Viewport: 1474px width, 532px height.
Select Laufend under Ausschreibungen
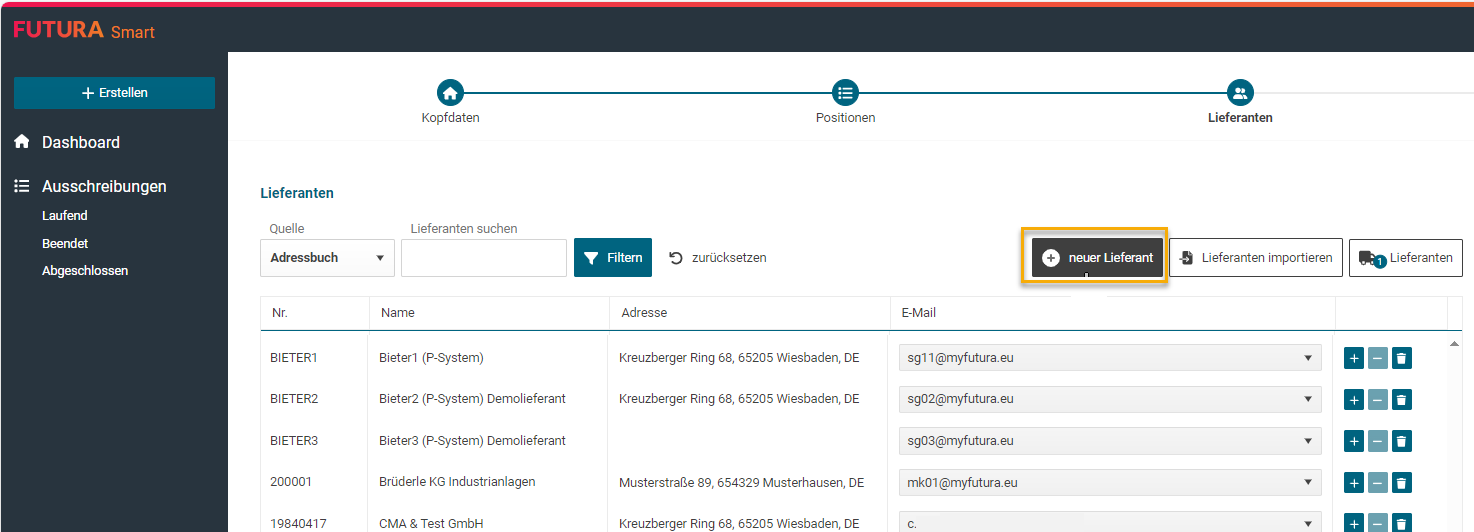pos(65,216)
